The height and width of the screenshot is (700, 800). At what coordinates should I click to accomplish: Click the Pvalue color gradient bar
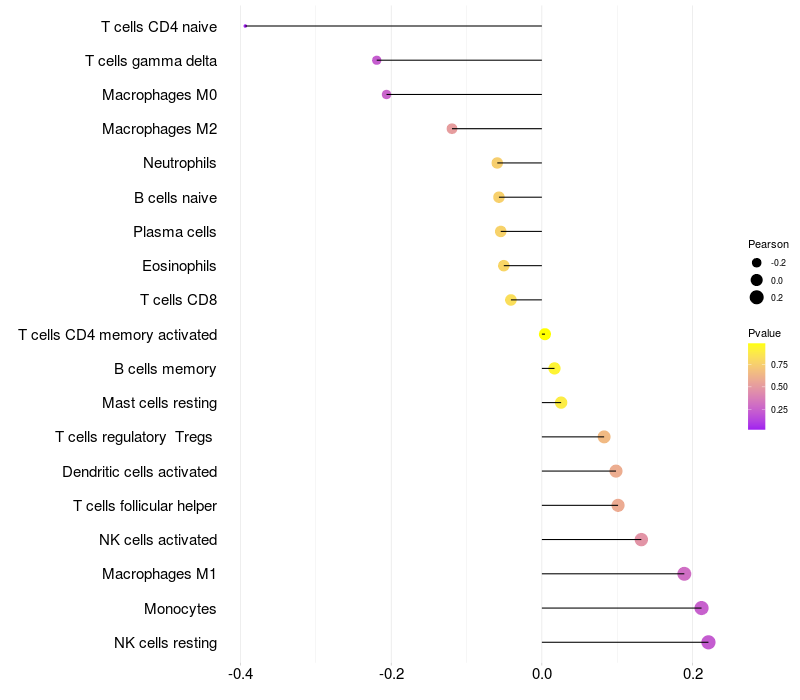pyautogui.click(x=757, y=386)
